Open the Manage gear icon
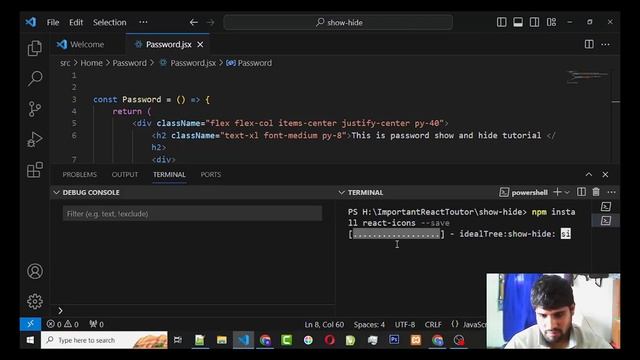Viewport: 640px width, 360px height. (35, 301)
